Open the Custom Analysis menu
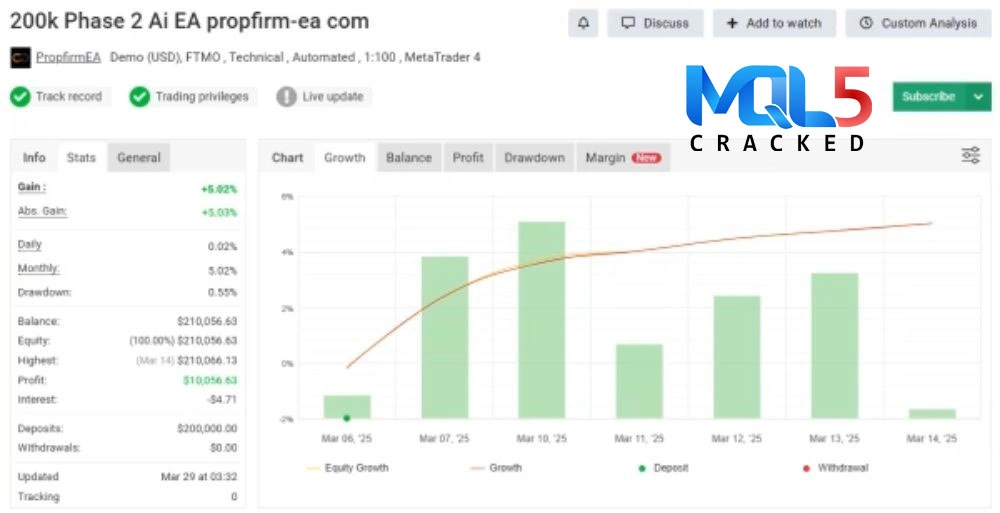 (x=918, y=23)
